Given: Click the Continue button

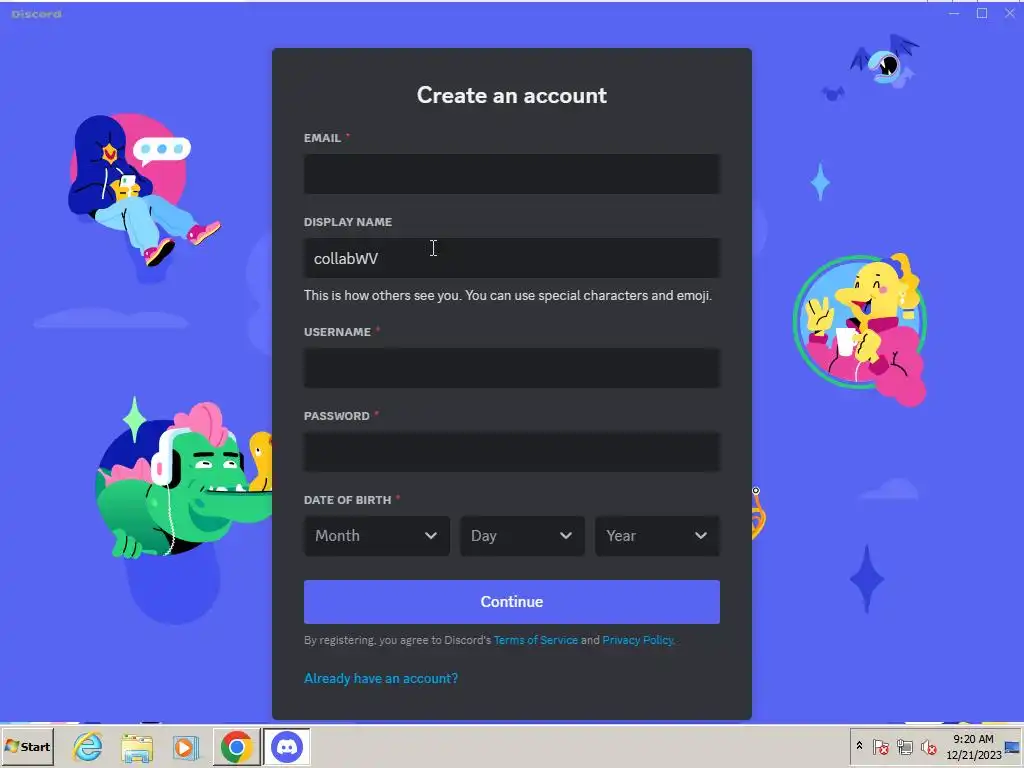Looking at the screenshot, I should (x=511, y=601).
